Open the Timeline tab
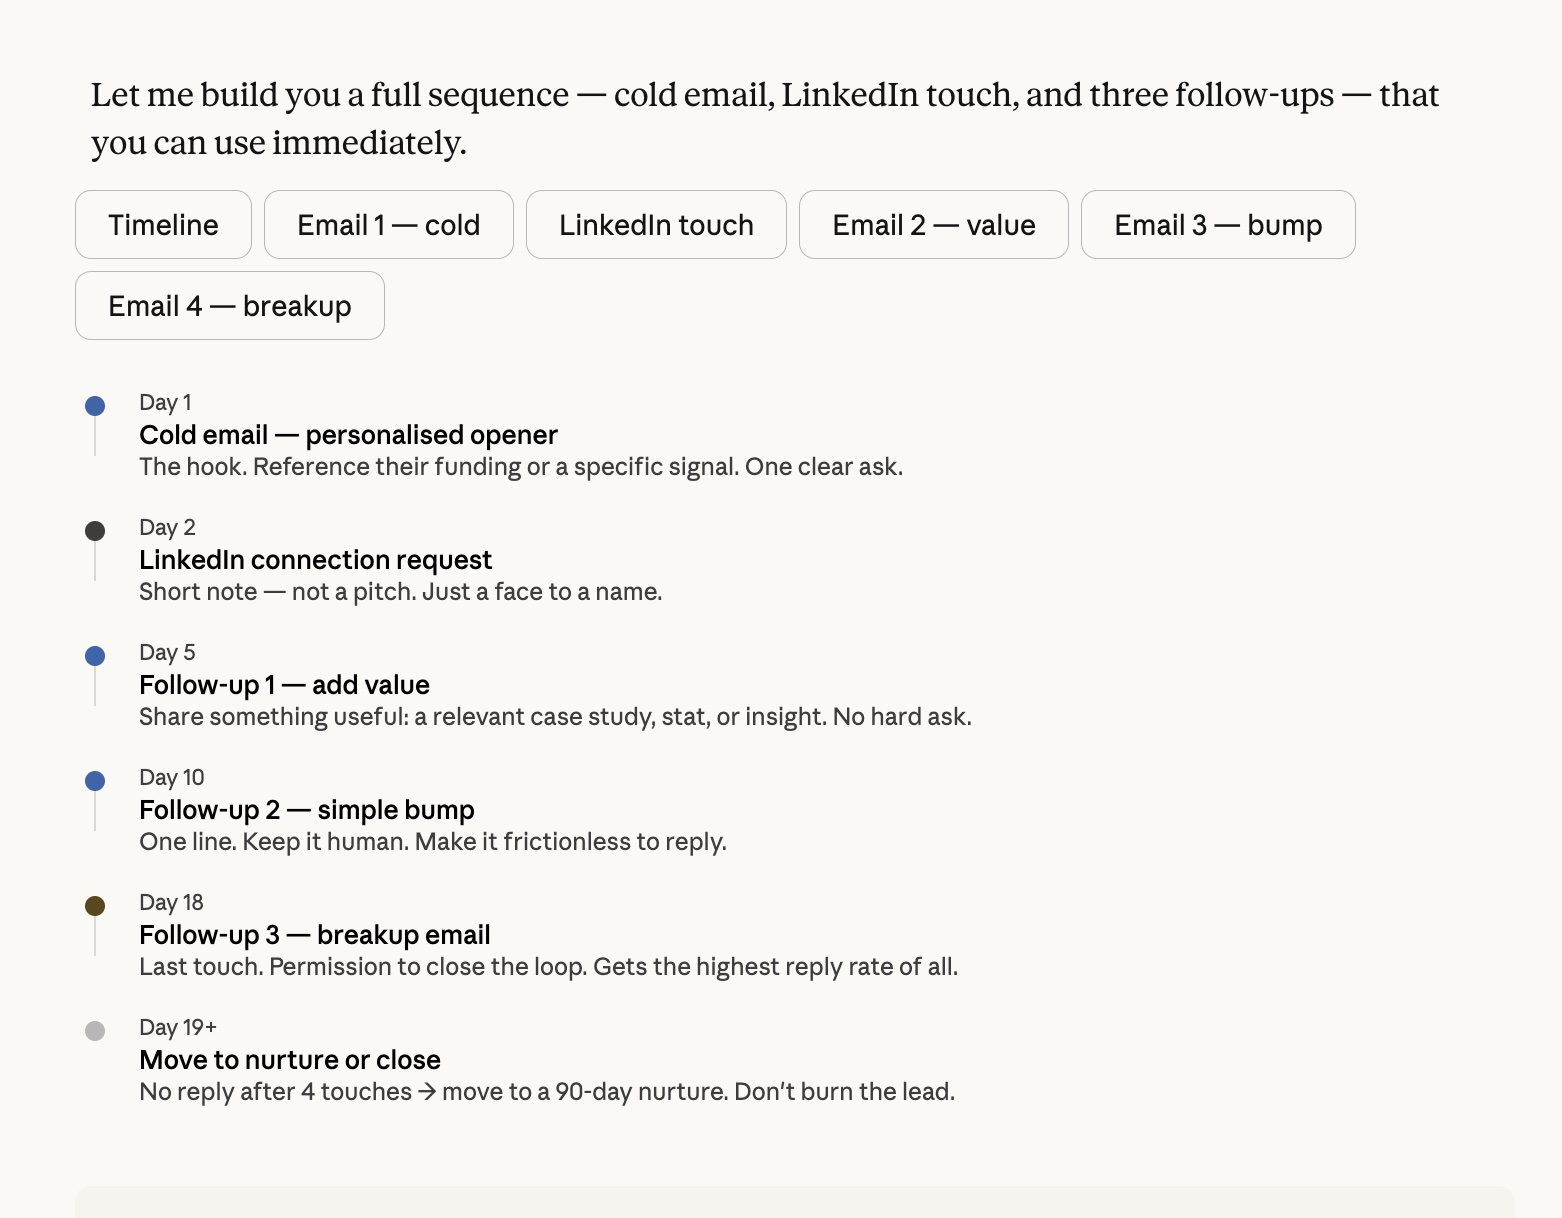1562x1218 pixels. [x=163, y=225]
